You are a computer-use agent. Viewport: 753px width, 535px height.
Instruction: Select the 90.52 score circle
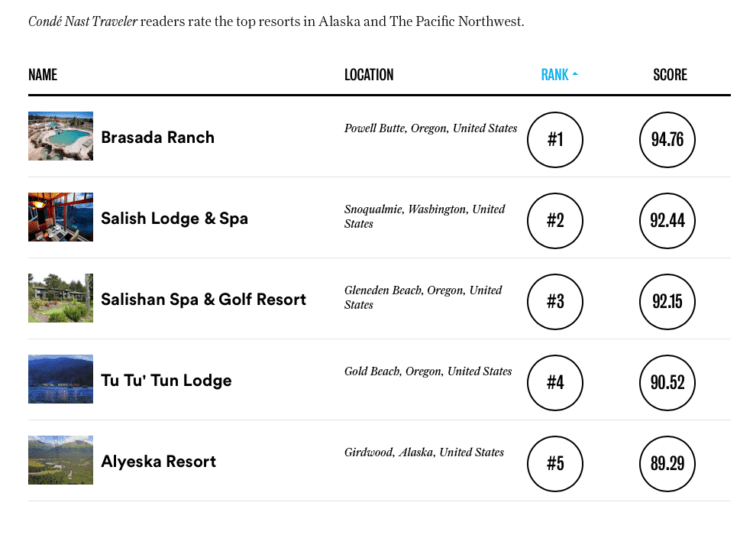667,382
